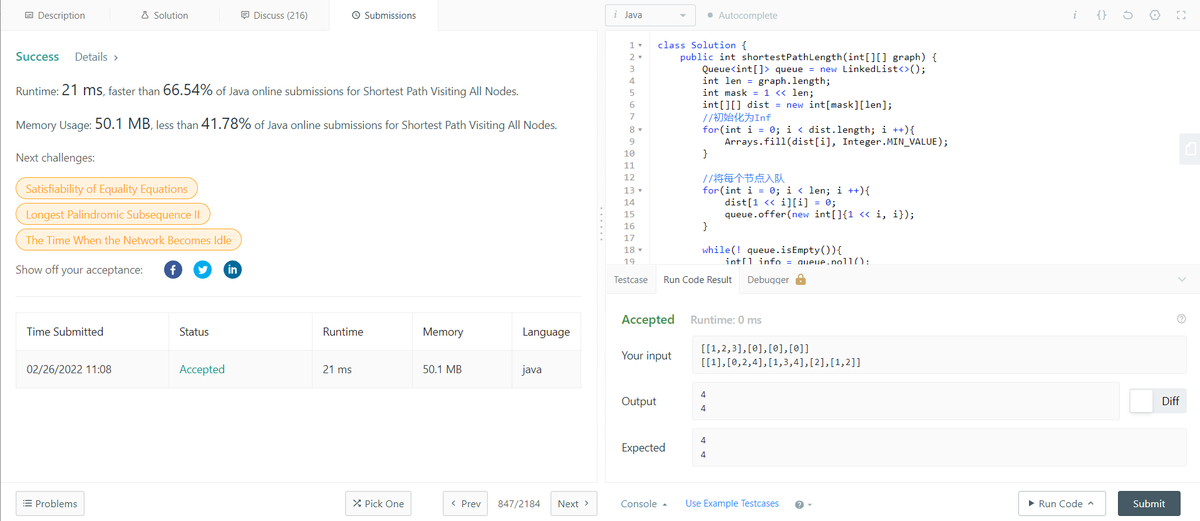Image resolution: width=1200 pixels, height=521 pixels.
Task: Open the Java language dropdown
Action: (x=651, y=16)
